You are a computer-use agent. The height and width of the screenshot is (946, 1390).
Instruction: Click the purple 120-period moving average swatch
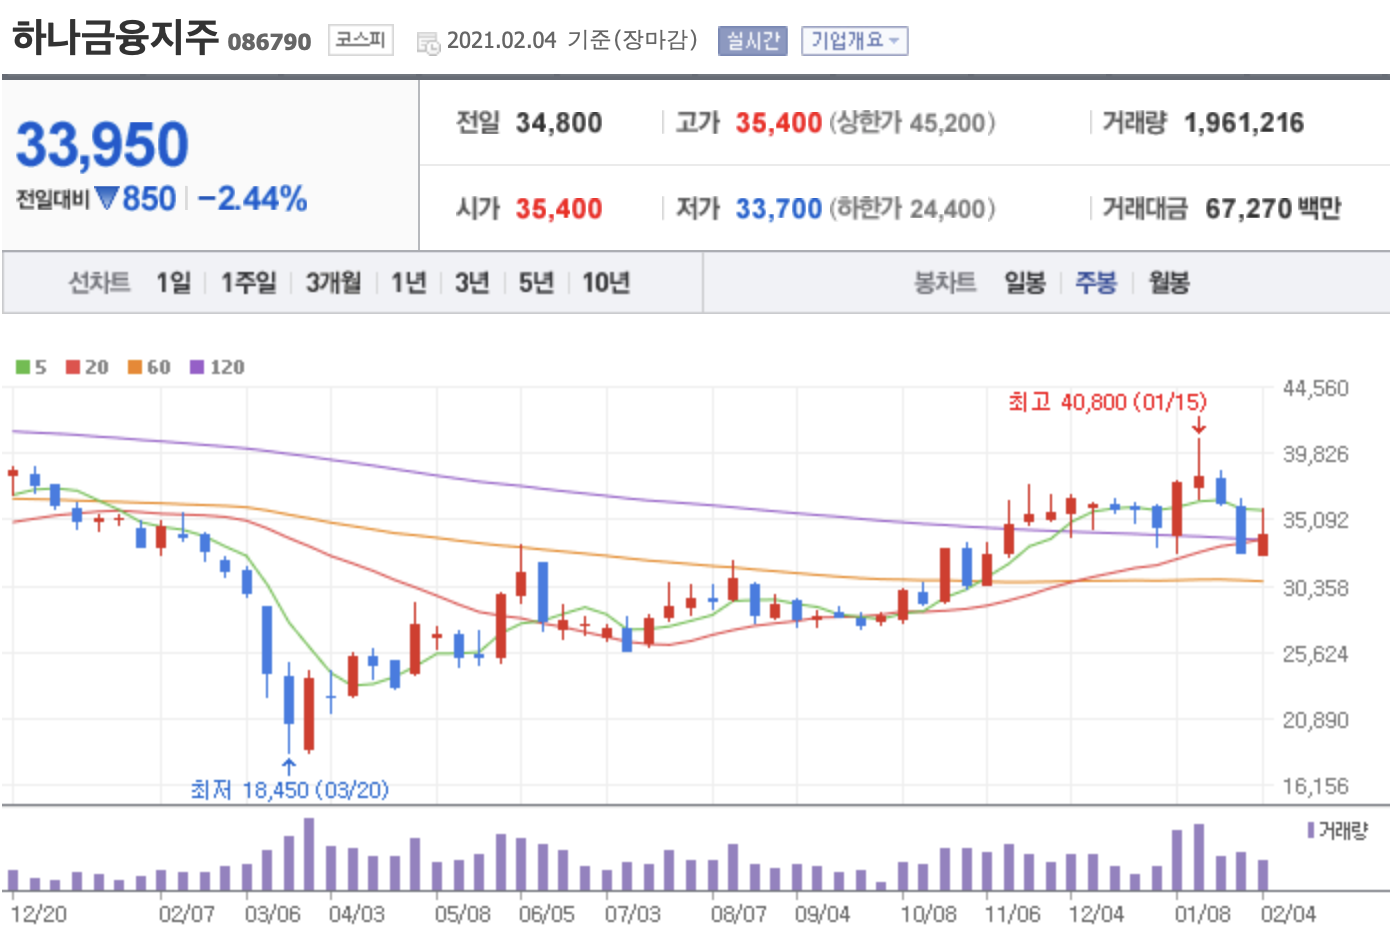197,367
